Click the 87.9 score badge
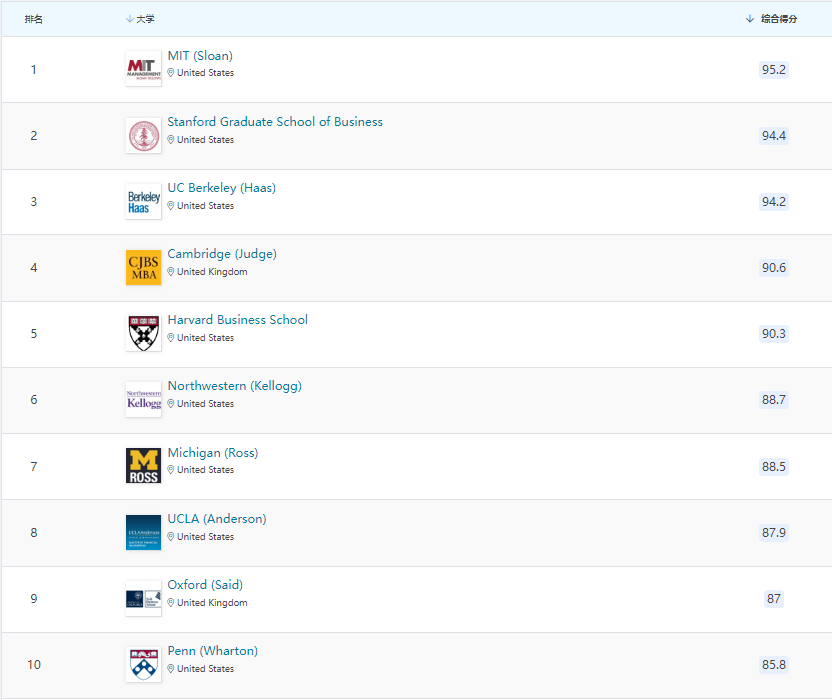The image size is (832, 700). click(x=774, y=532)
